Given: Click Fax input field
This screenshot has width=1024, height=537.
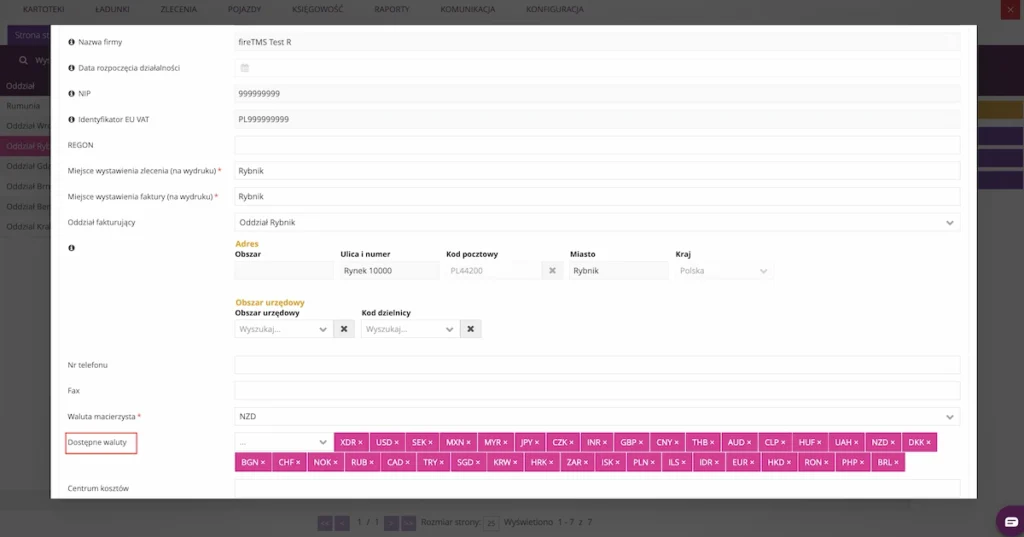Looking at the screenshot, I should [x=597, y=391].
